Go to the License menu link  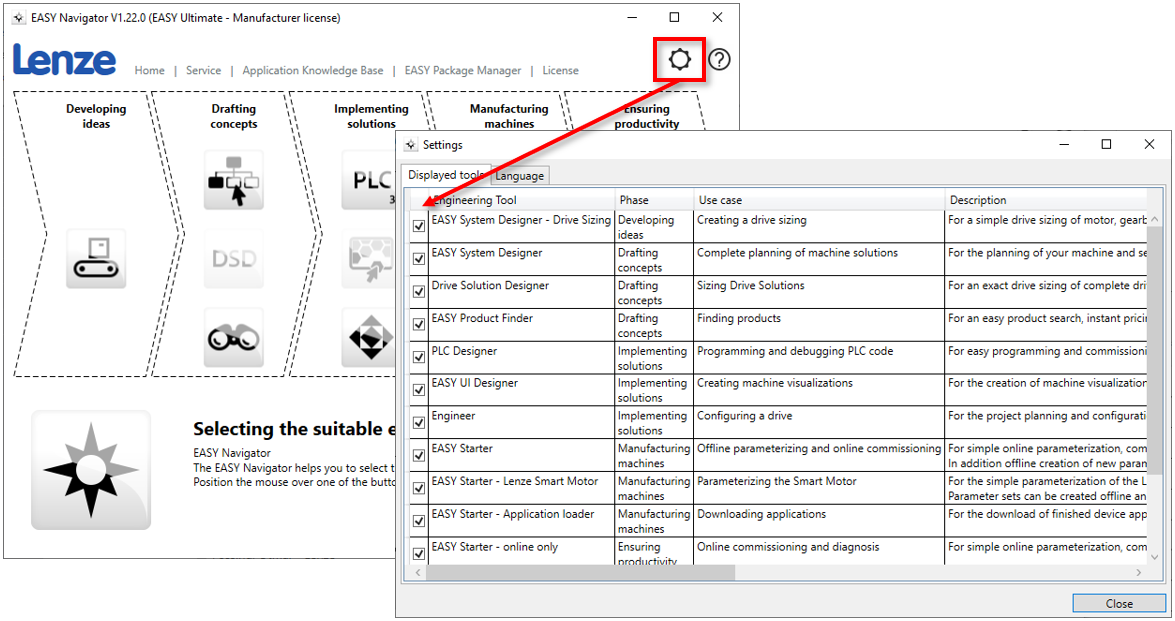pyautogui.click(x=560, y=71)
